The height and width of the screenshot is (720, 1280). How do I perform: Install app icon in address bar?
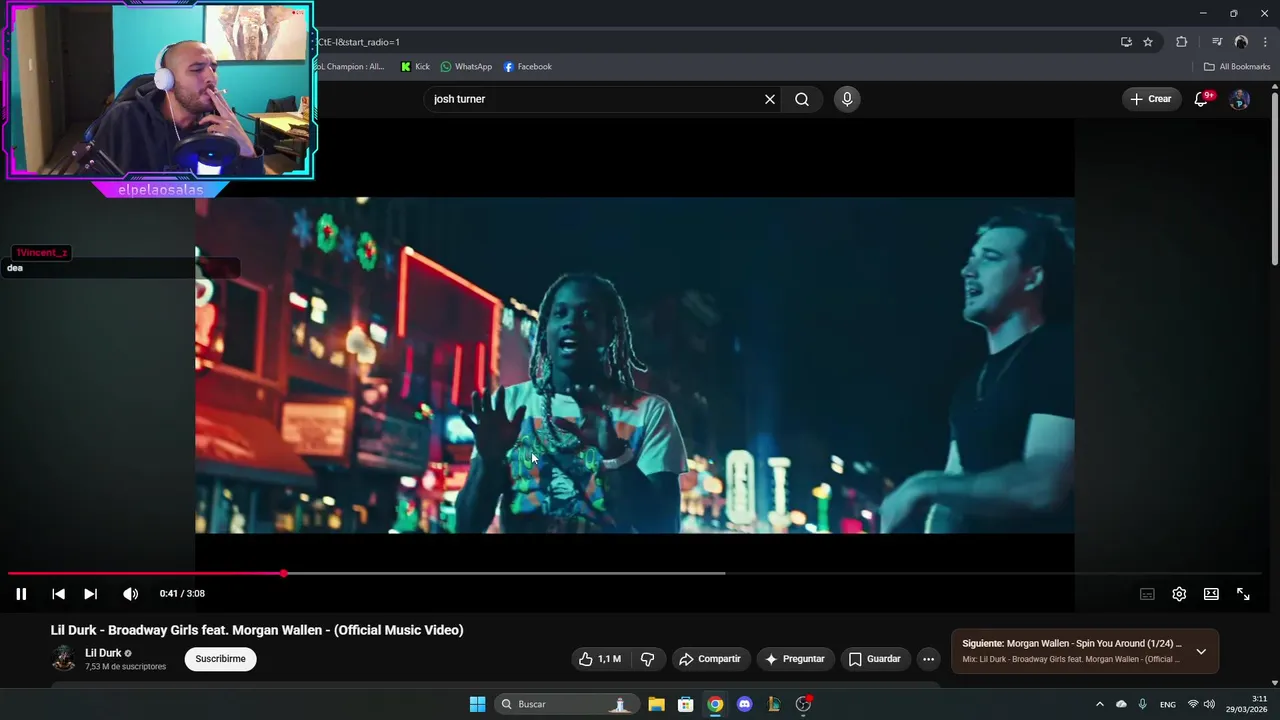tap(1126, 42)
